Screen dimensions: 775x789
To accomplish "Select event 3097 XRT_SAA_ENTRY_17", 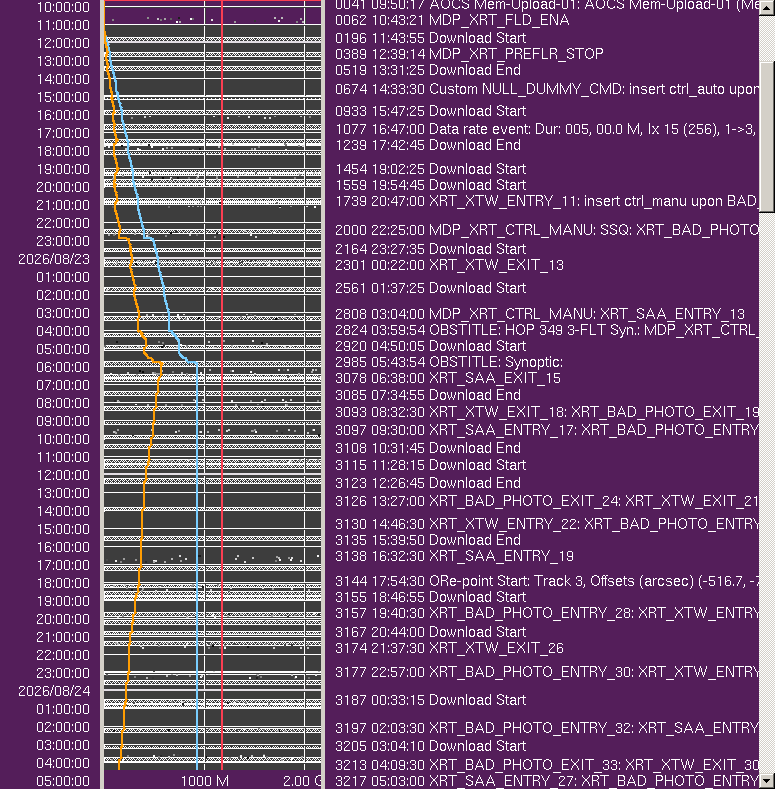I will [547, 430].
